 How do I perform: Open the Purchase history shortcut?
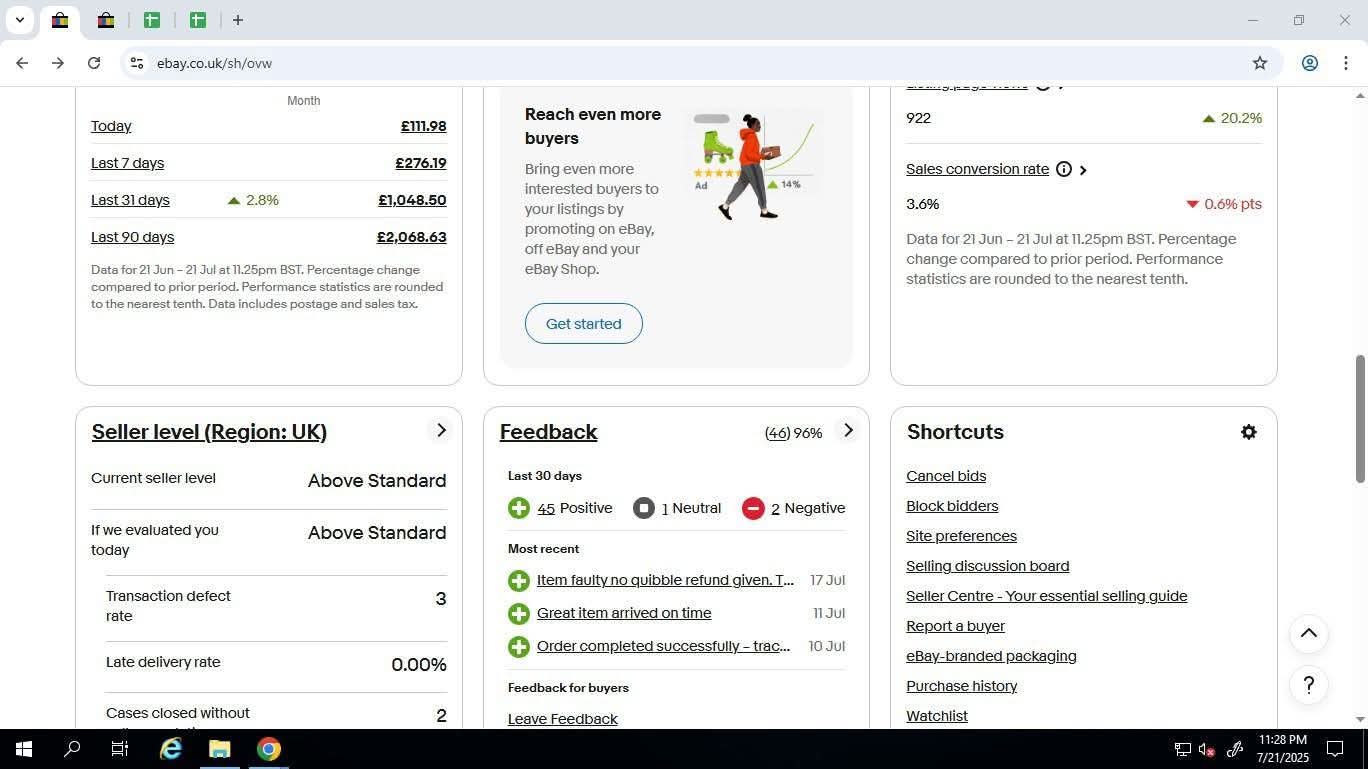(961, 686)
